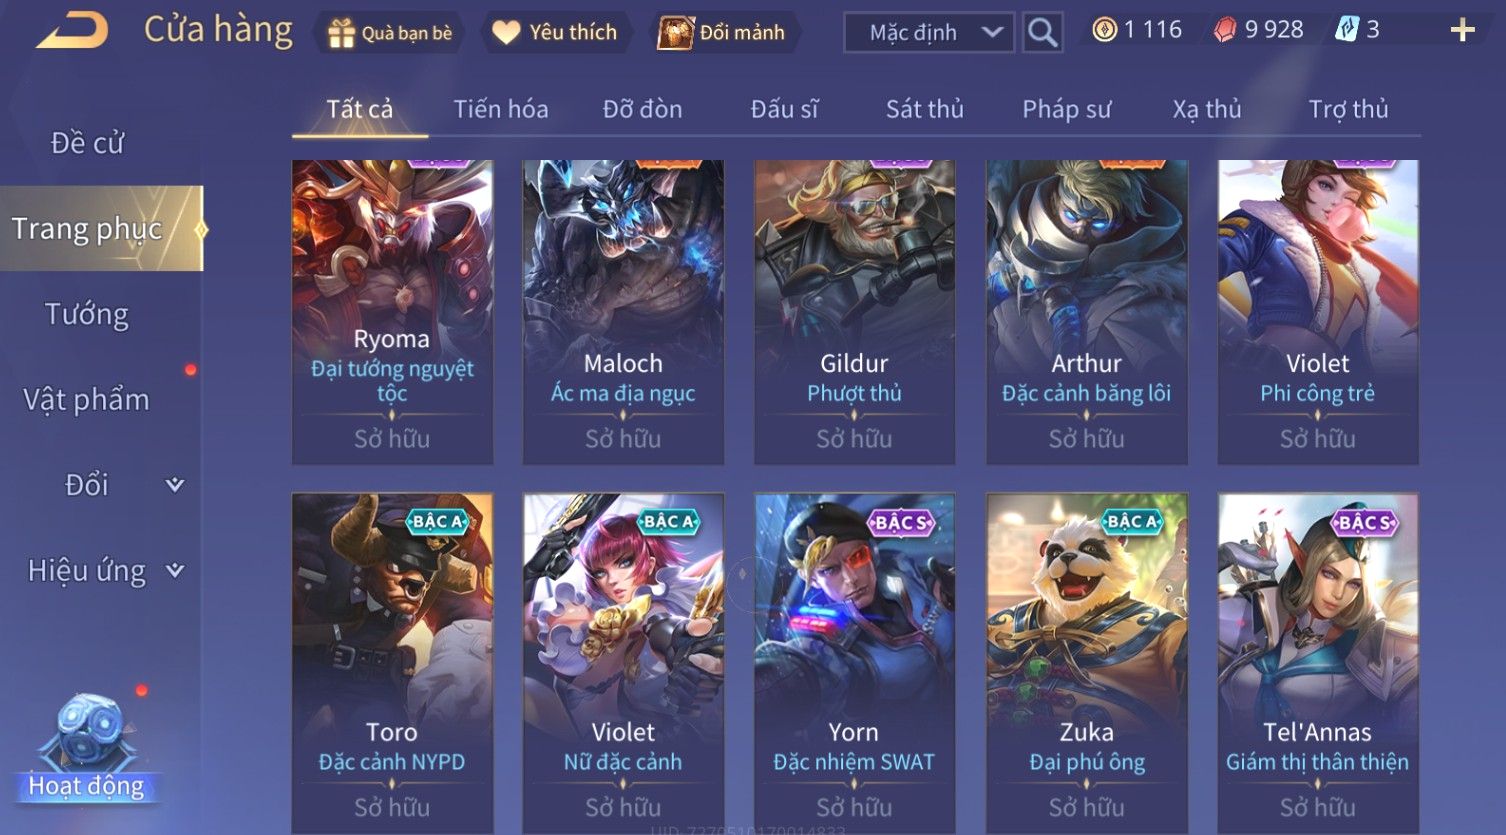
Task: Switch to the Pháp sư tab
Action: (x=1066, y=109)
